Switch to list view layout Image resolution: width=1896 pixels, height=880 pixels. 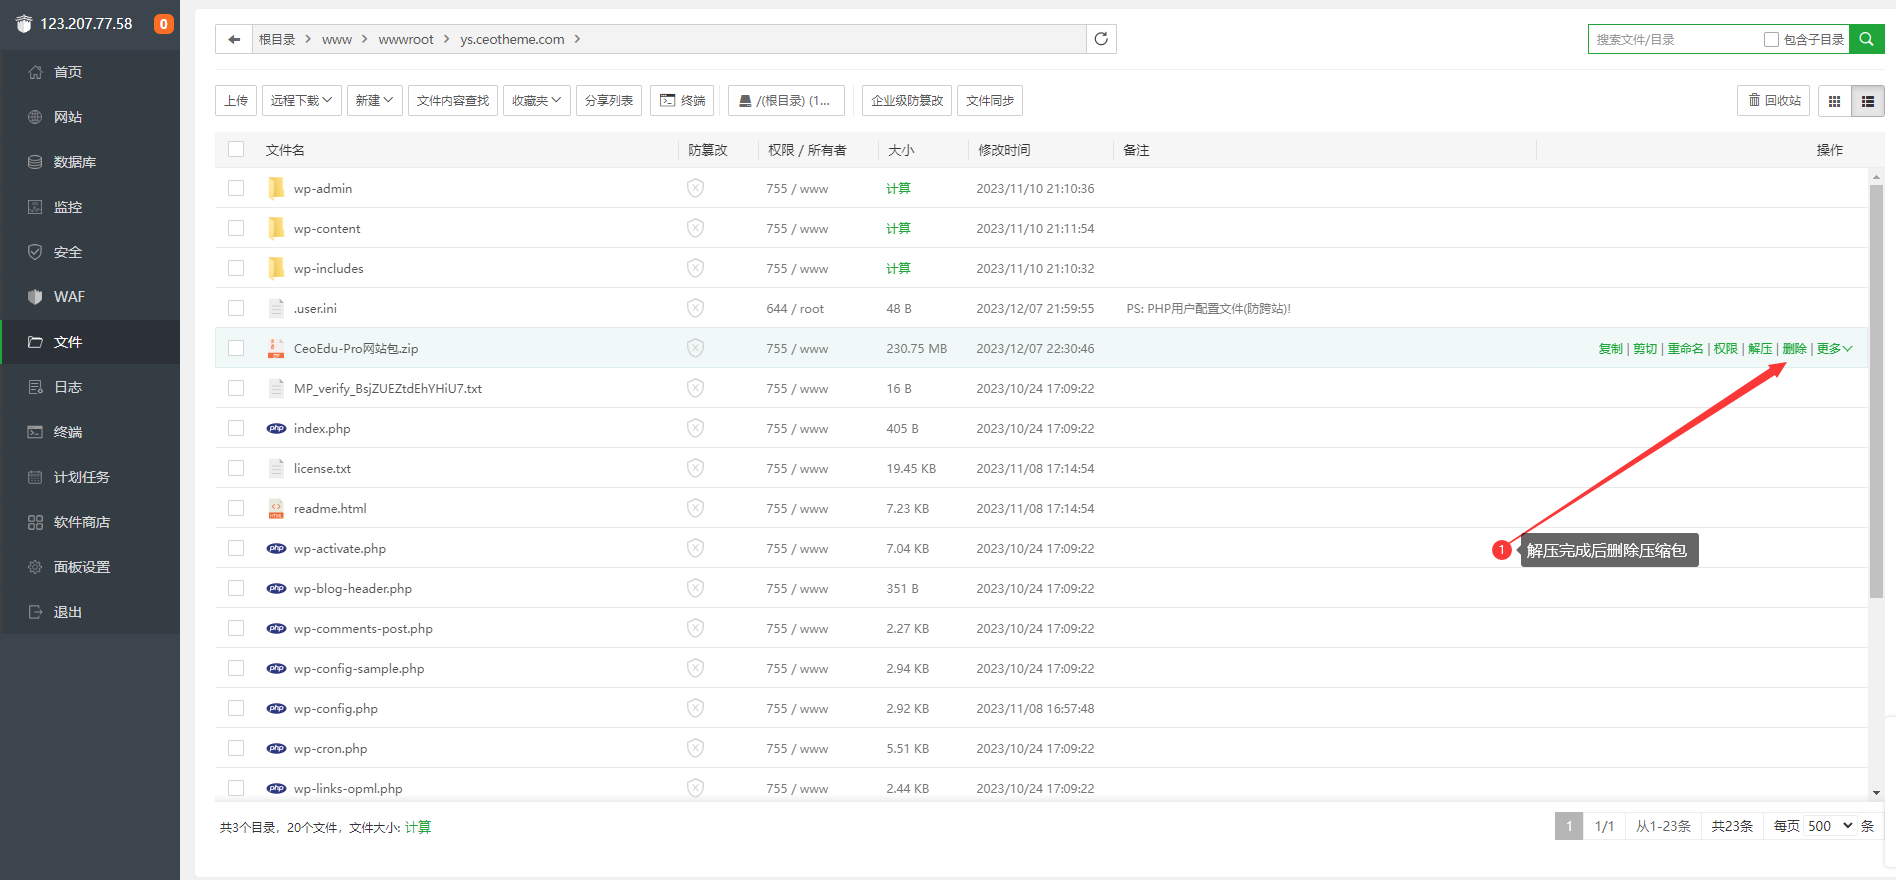[1867, 101]
